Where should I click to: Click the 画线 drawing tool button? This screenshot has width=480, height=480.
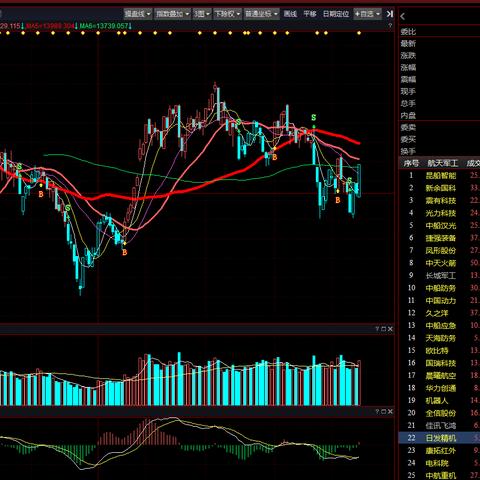point(290,14)
